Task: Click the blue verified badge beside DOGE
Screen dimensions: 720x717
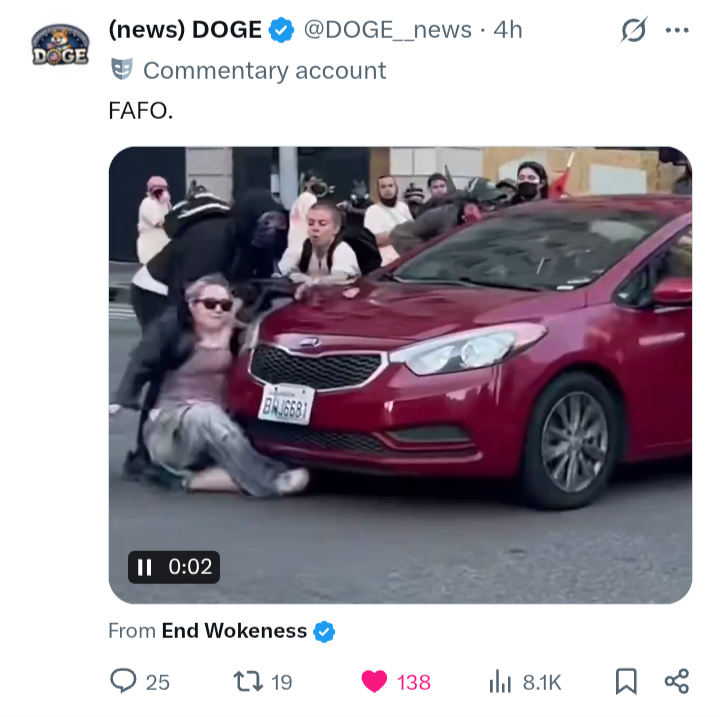Action: coord(281,30)
